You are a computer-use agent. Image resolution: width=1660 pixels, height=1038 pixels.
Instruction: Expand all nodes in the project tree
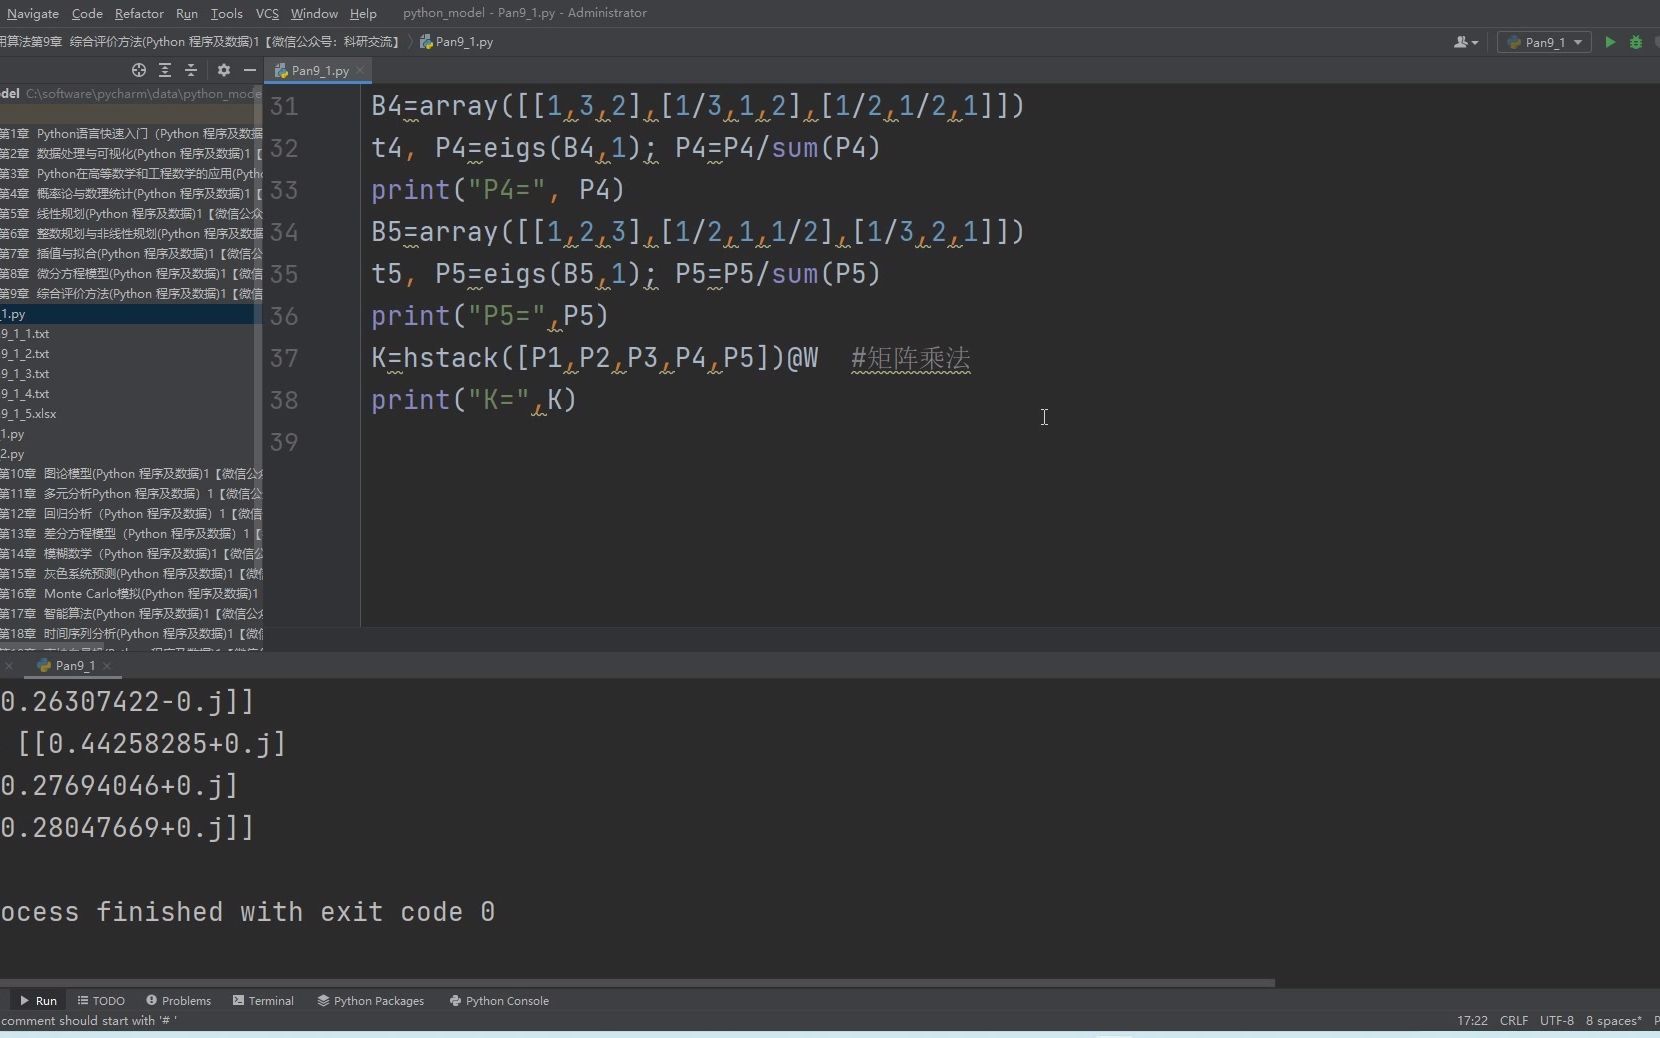(164, 70)
